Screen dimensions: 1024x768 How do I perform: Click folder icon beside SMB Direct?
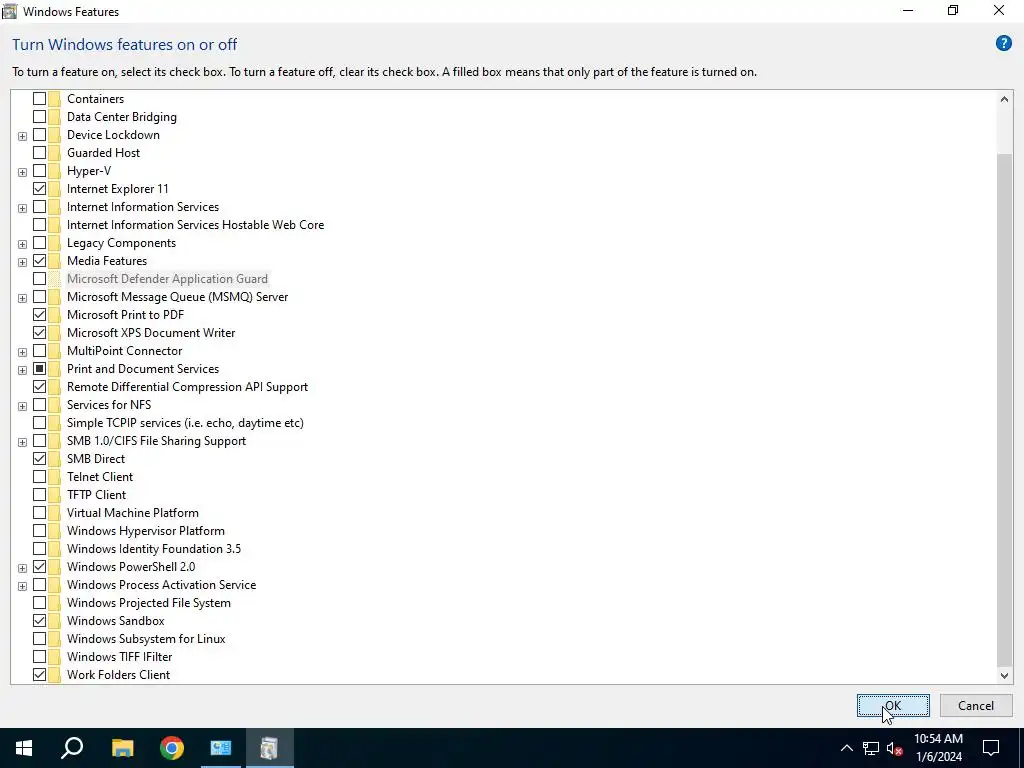(54, 458)
